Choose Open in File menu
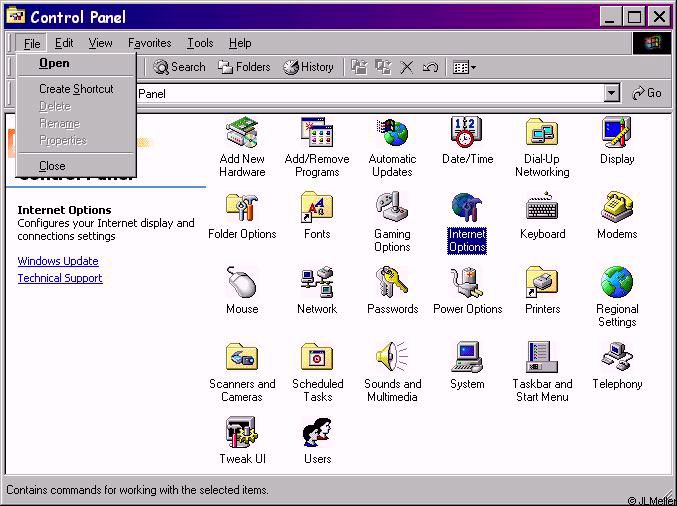Viewport: 677px width, 506px height. point(76,63)
